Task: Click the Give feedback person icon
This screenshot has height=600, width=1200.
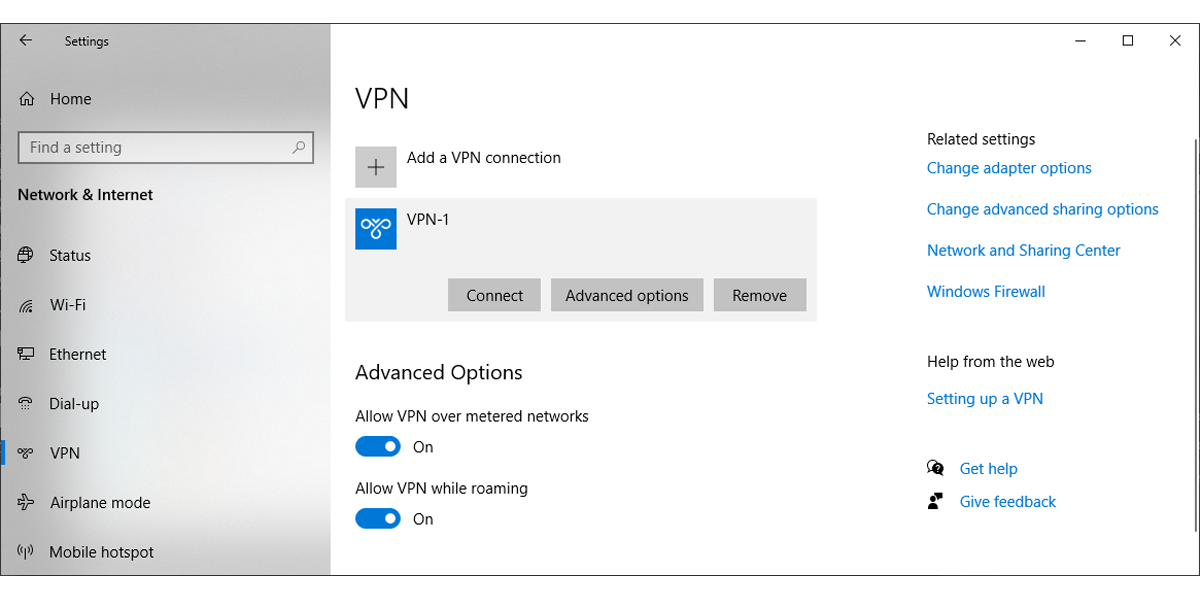Action: (936, 501)
